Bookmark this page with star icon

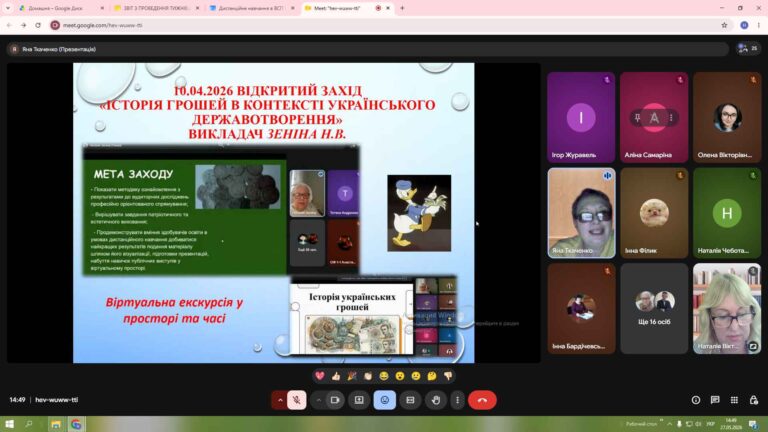[724, 25]
